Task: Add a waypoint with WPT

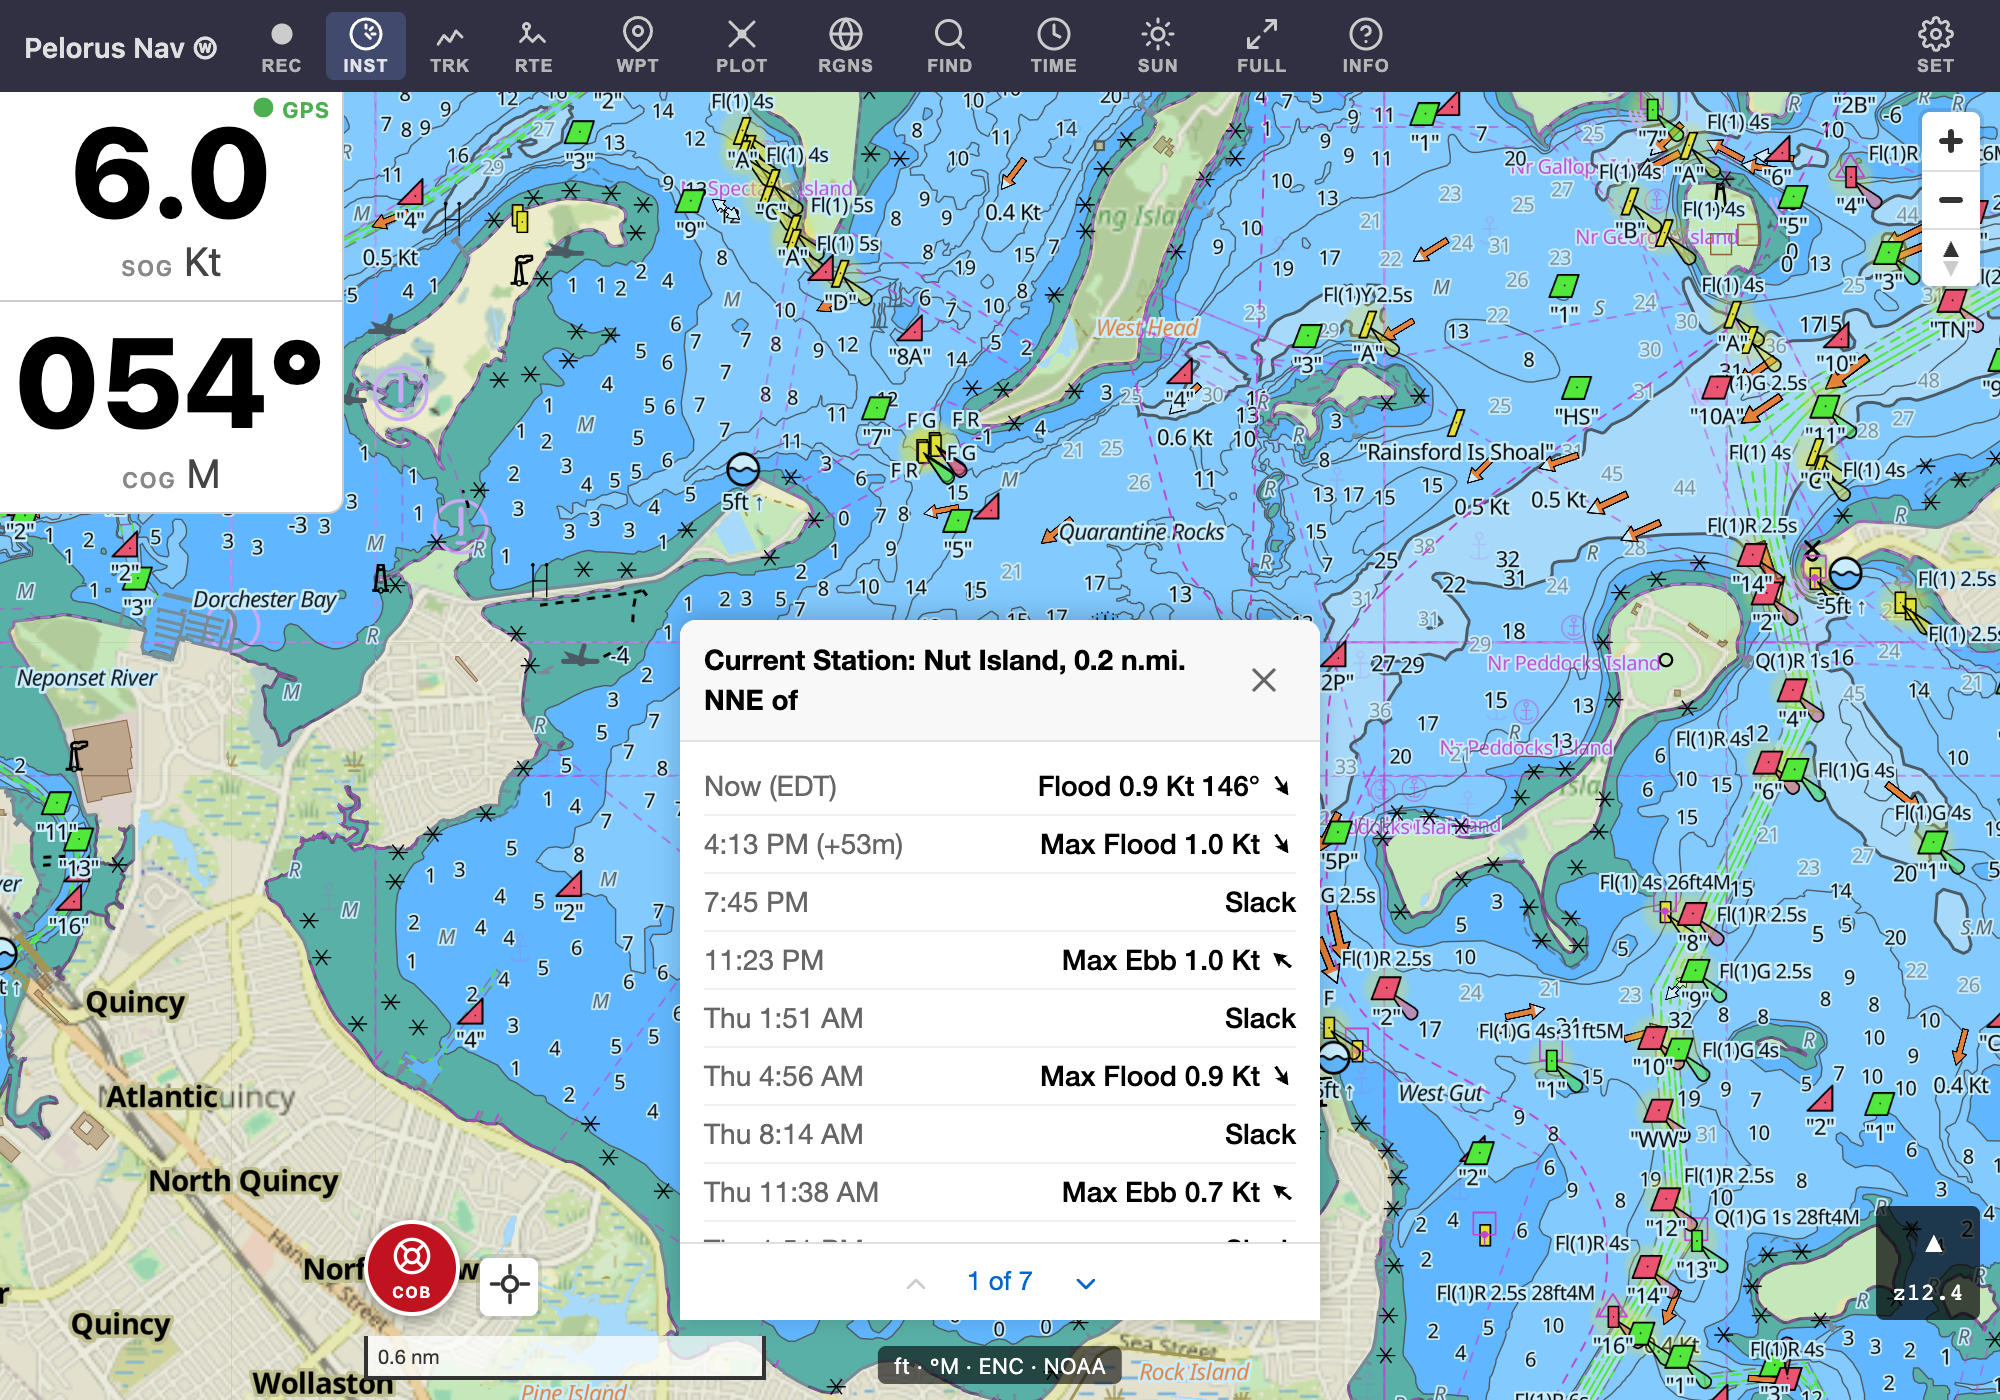Action: 637,47
